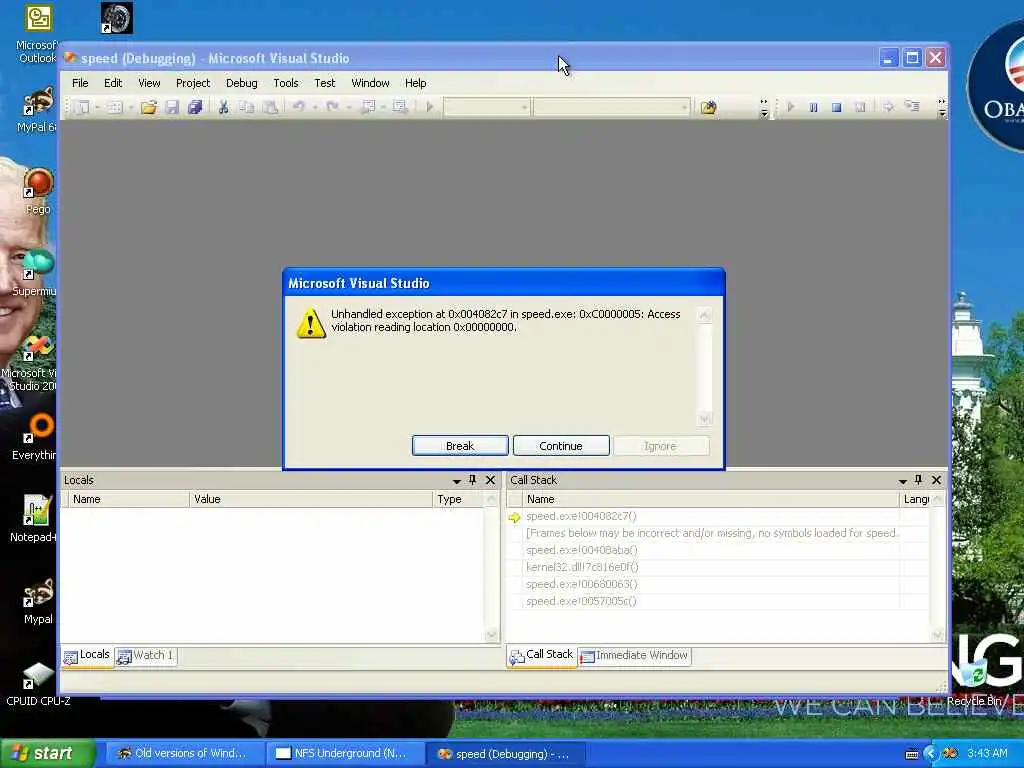Open the Notepad++ desktop shortcut

tap(35, 519)
